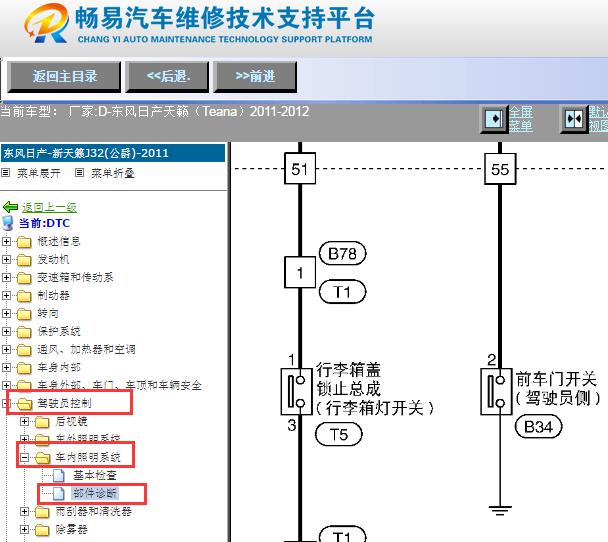This screenshot has width=608, height=542.
Task: Select the 驾驶员控制 tree item
Action: [x=64, y=404]
